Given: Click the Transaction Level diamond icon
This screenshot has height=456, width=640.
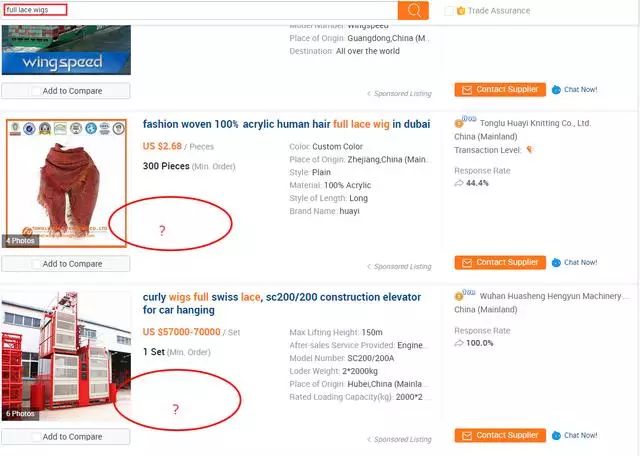Looking at the screenshot, I should coord(530,150).
